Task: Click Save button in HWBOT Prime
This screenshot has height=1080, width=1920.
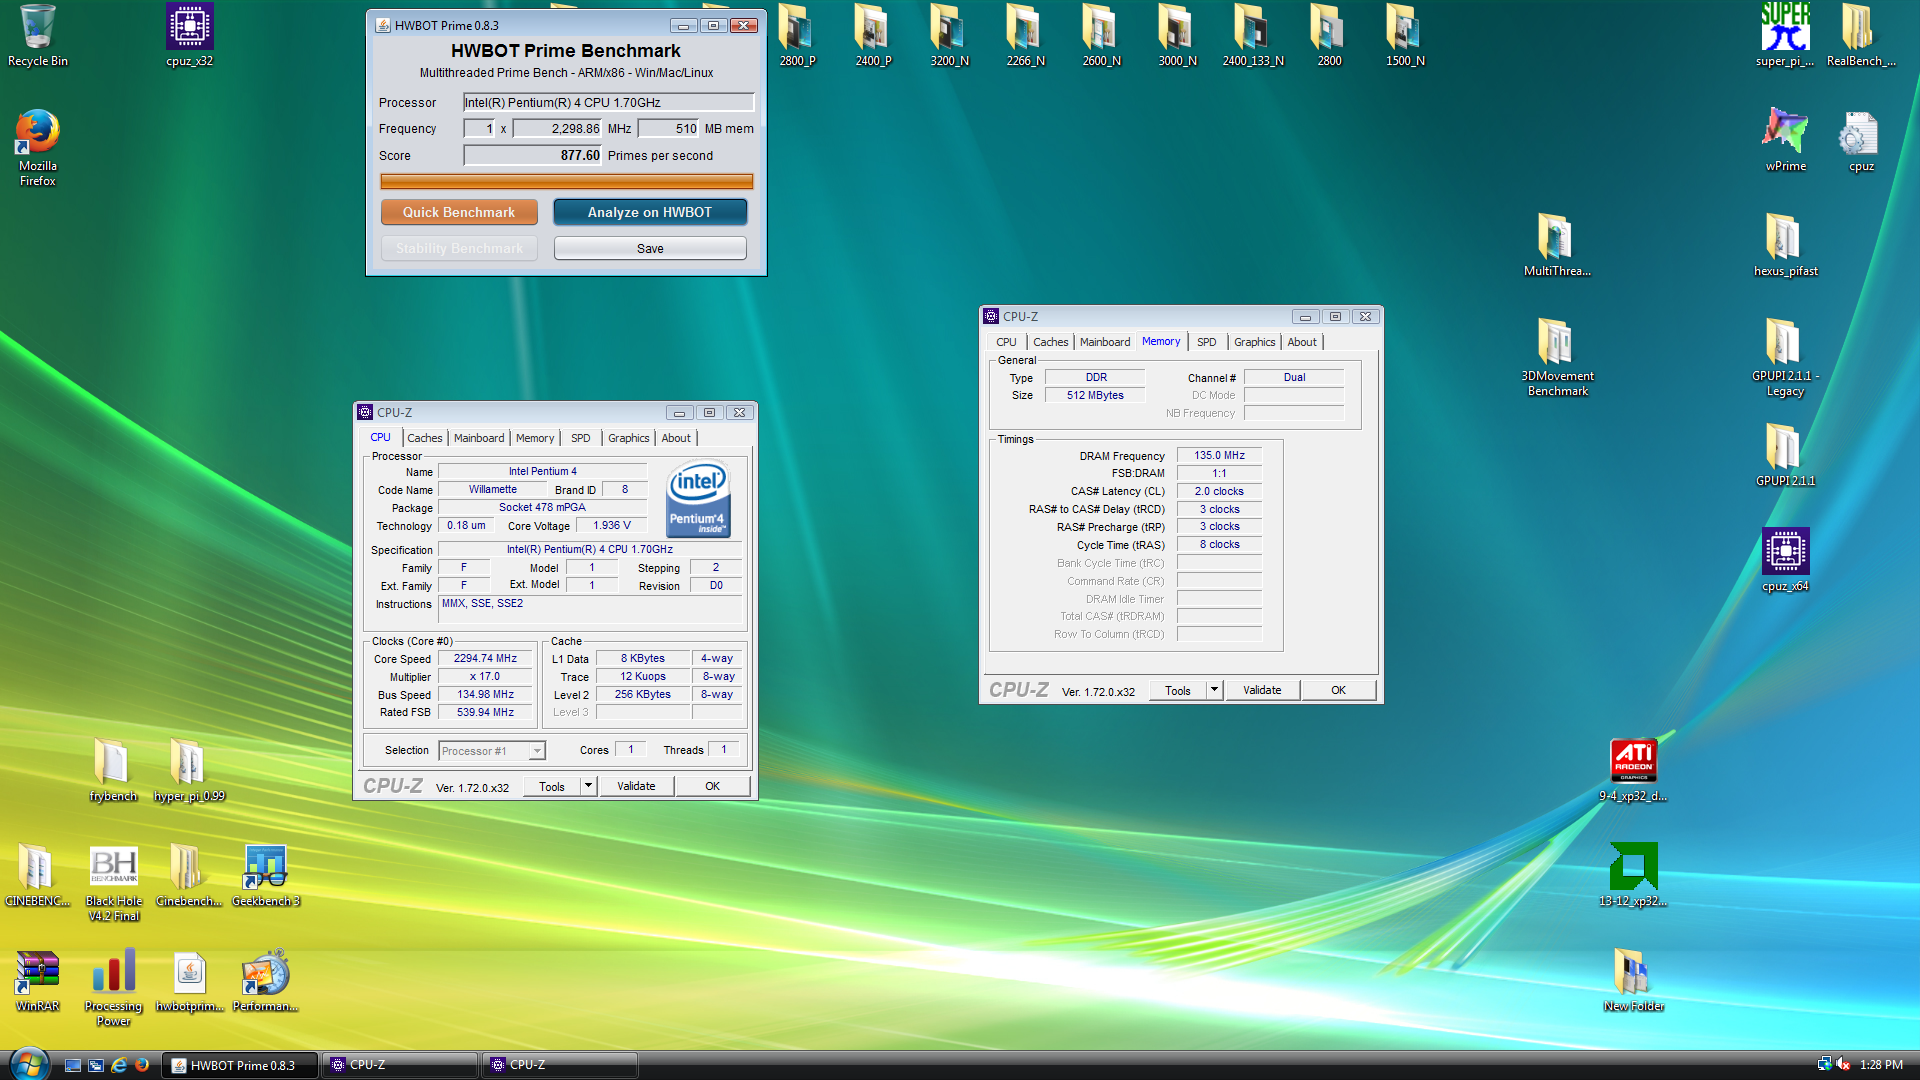Action: 650,248
